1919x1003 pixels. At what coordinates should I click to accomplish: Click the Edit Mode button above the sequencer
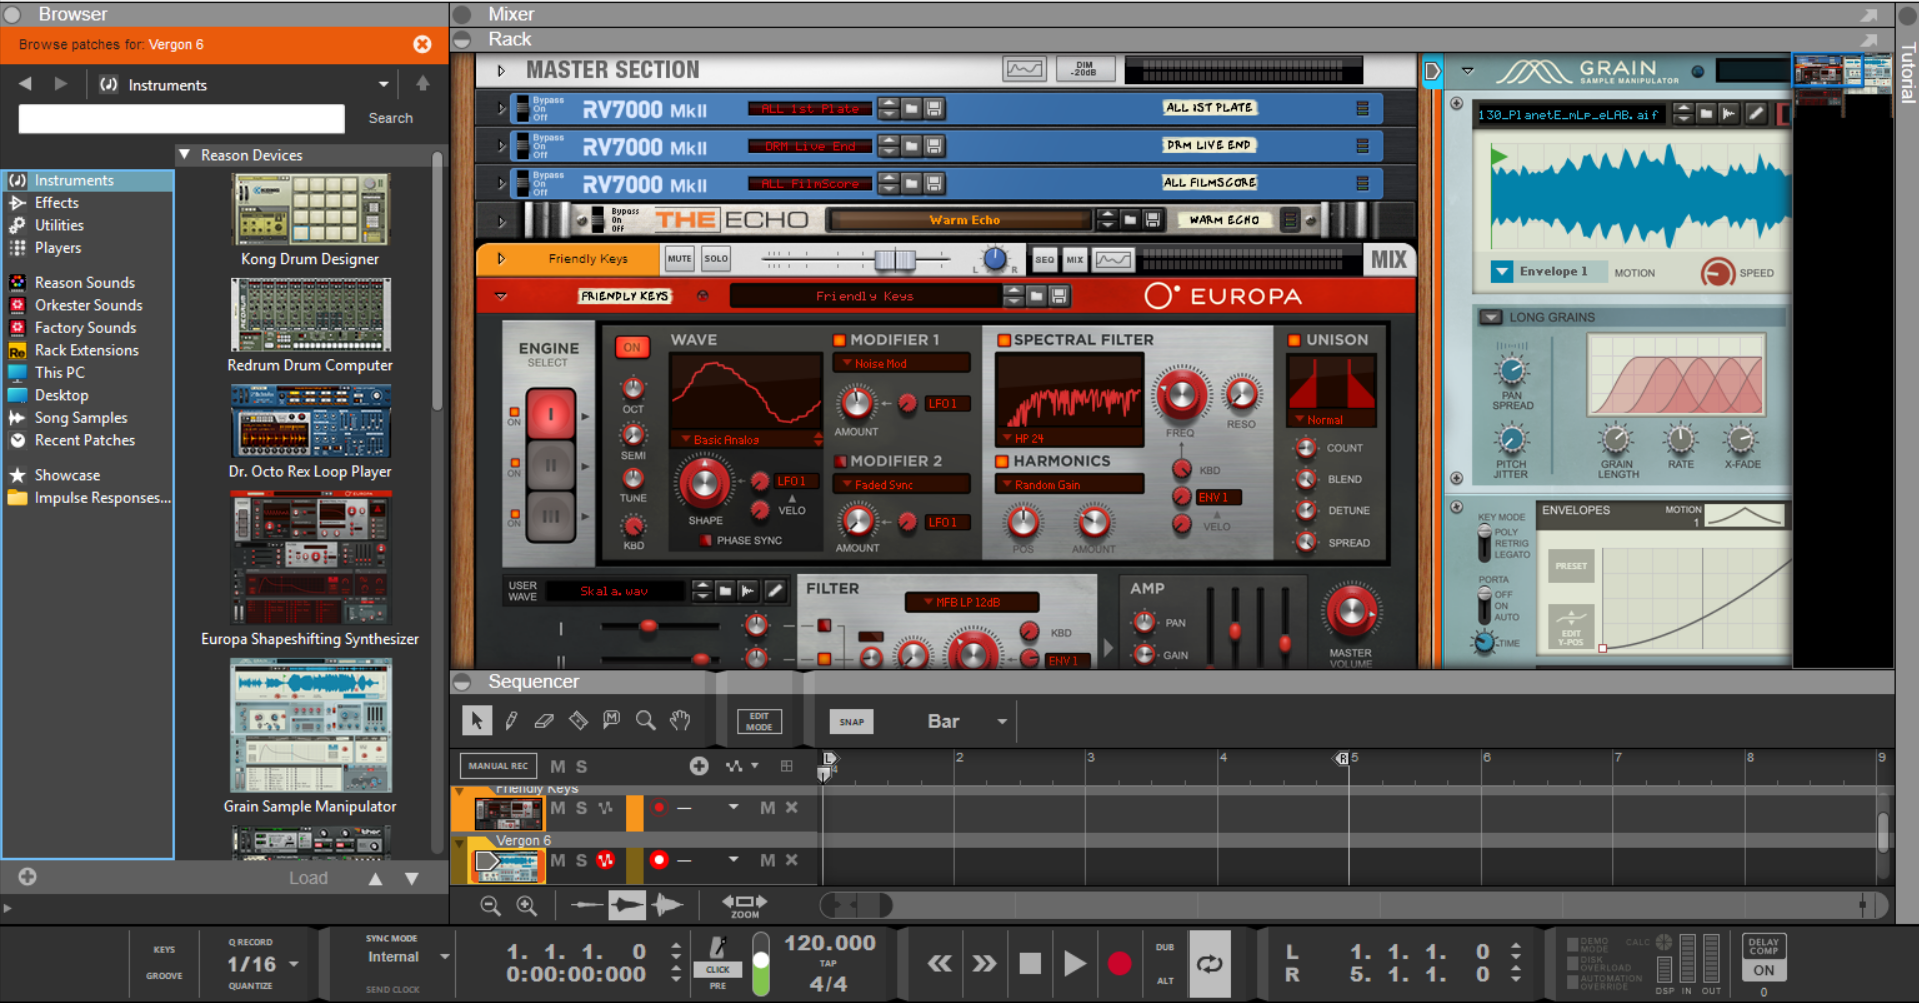[x=759, y=720]
